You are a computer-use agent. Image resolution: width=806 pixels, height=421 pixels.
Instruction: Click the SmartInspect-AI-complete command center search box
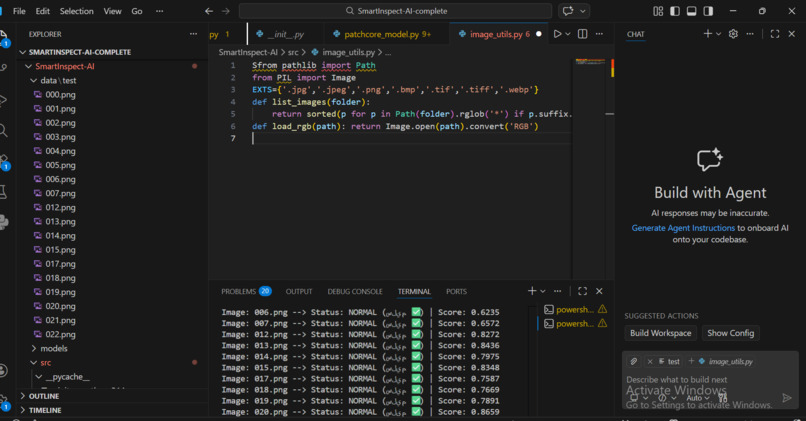pyautogui.click(x=395, y=11)
